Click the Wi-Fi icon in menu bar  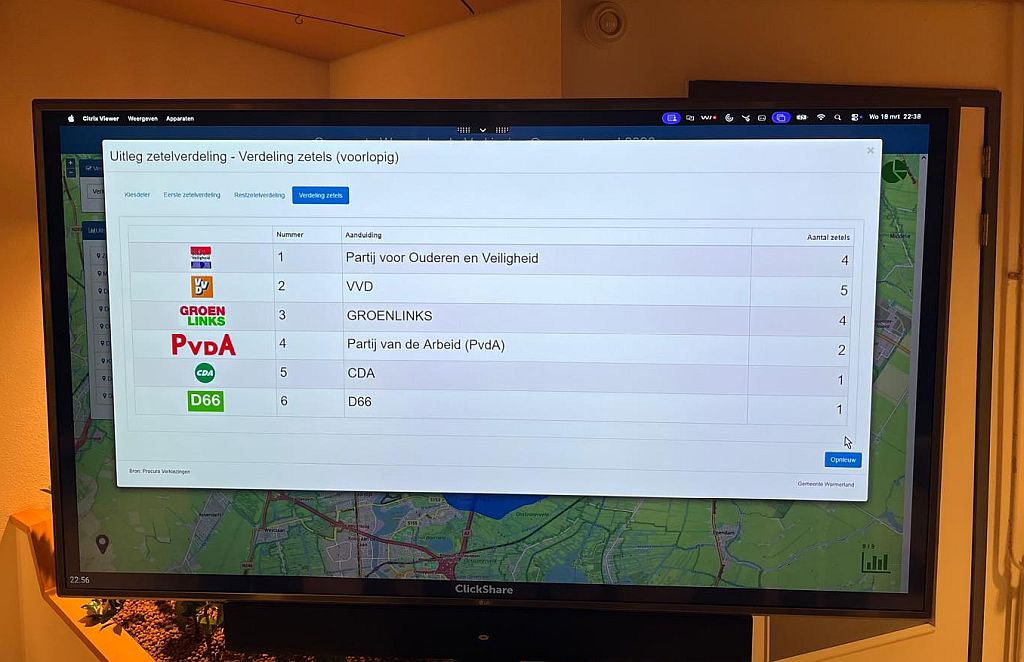[x=821, y=118]
